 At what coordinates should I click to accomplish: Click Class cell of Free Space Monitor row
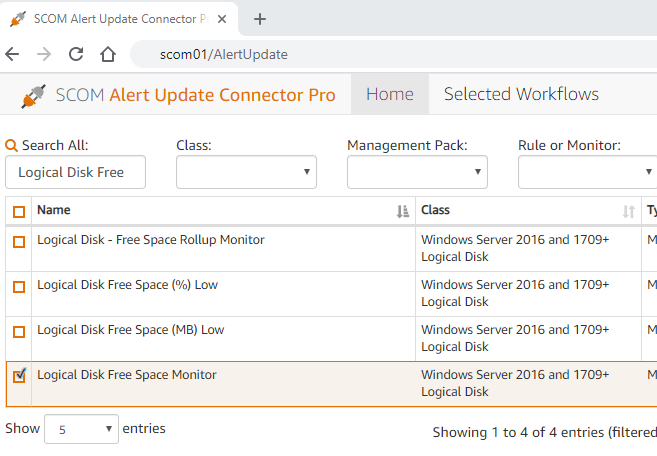528,383
